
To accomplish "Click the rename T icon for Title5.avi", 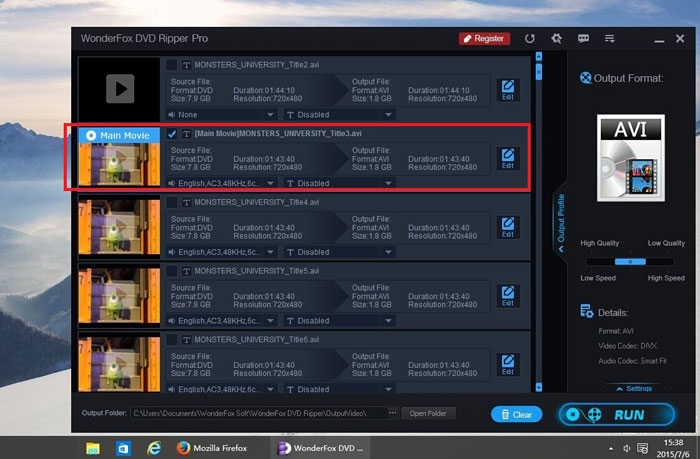I will [x=186, y=271].
